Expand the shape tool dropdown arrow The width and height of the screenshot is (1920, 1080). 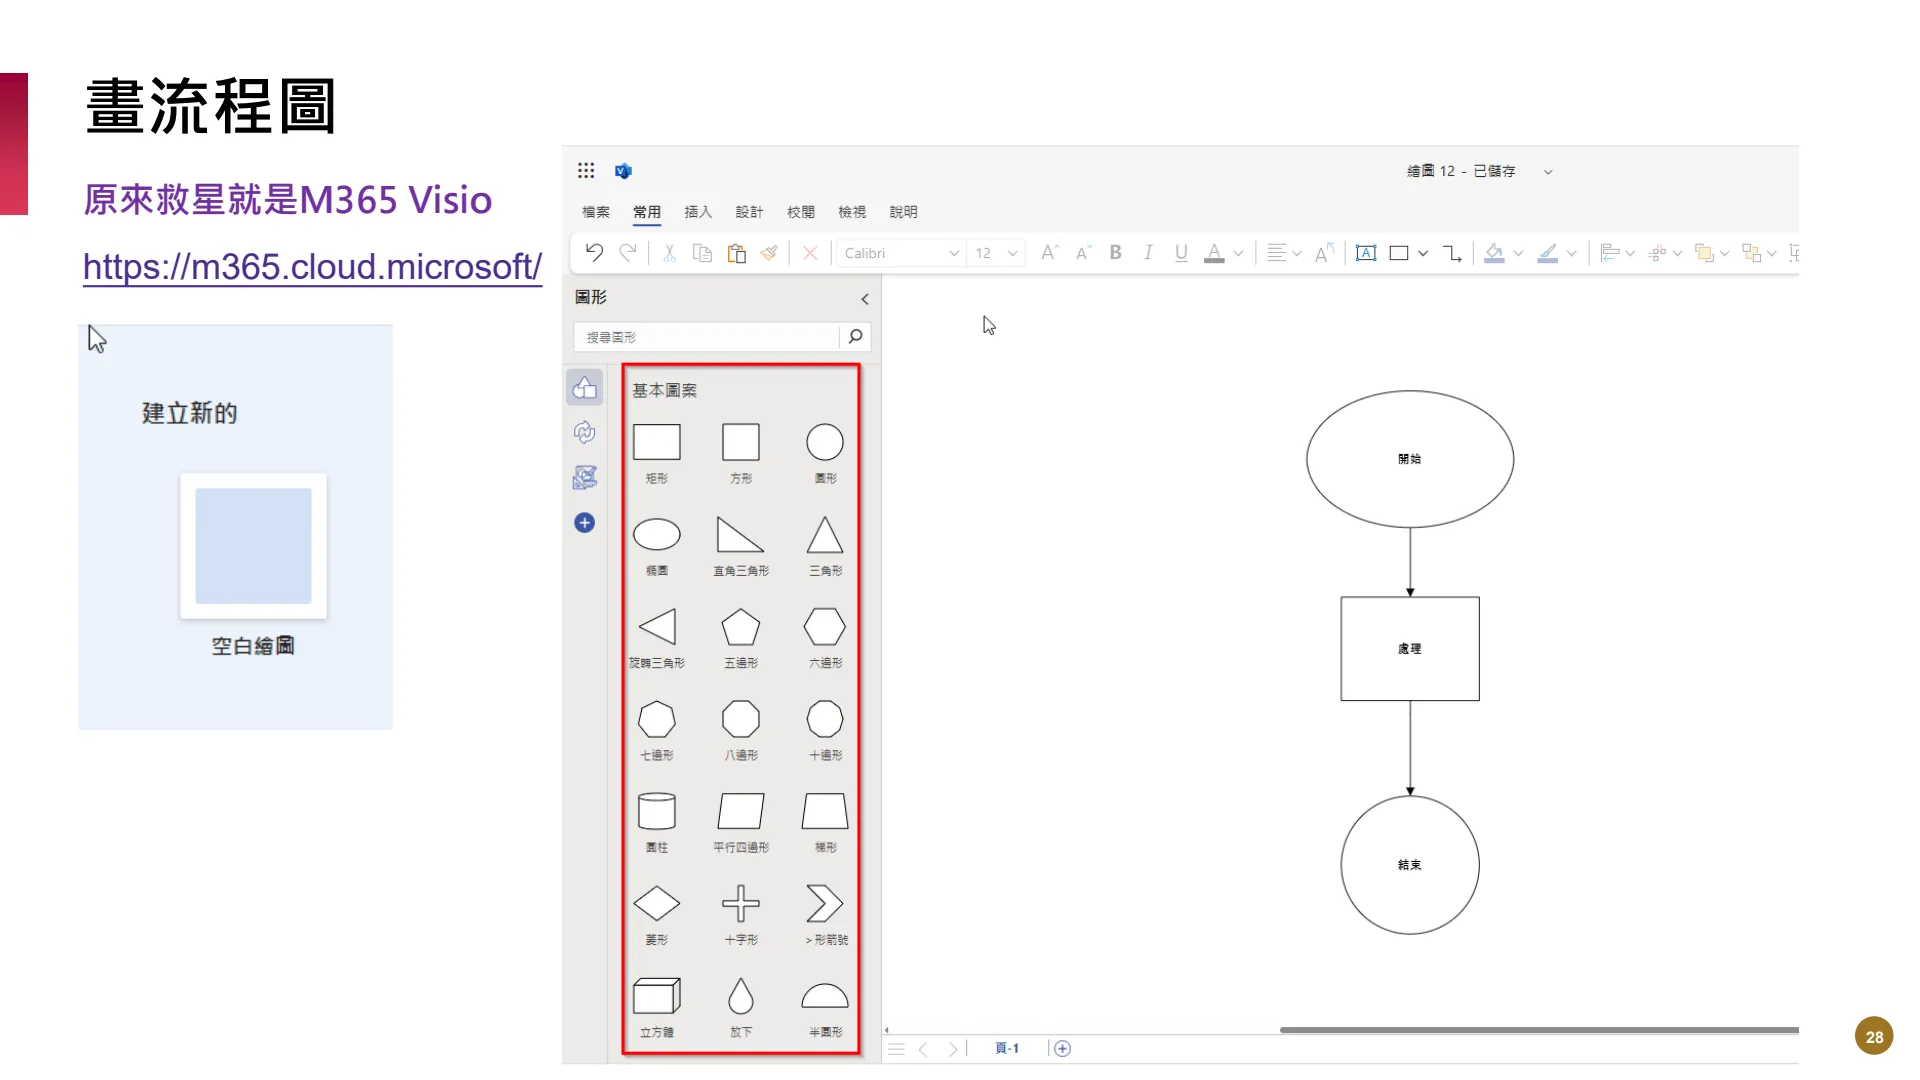tap(1423, 254)
